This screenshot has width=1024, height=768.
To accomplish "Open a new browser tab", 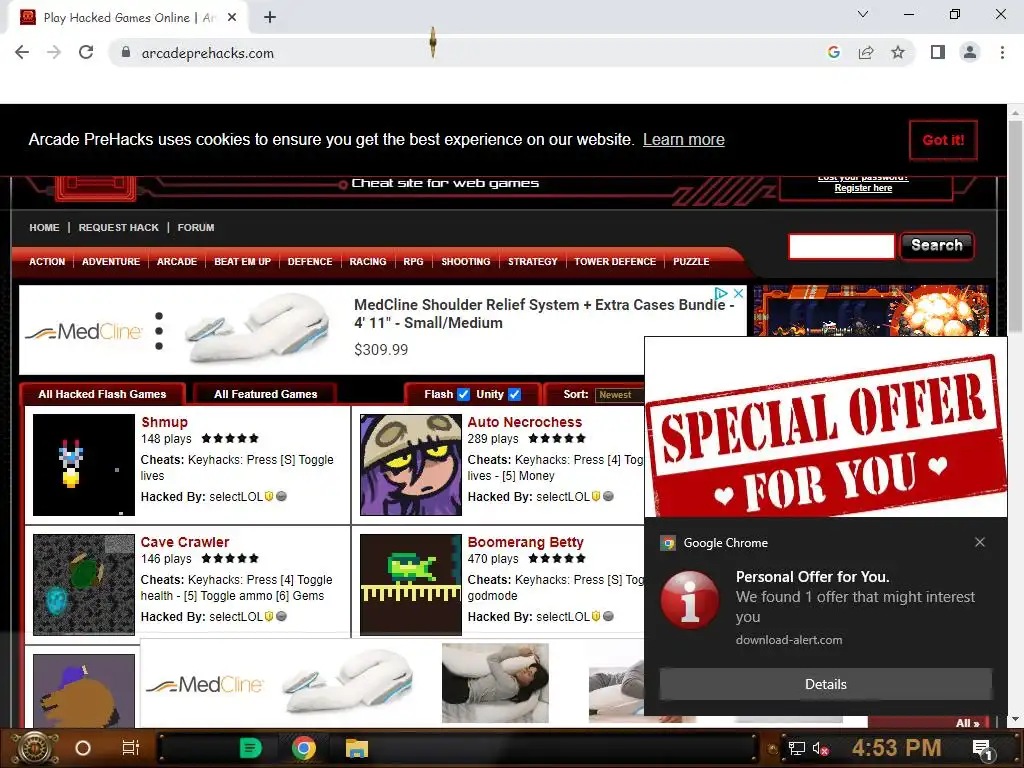I will (270, 18).
